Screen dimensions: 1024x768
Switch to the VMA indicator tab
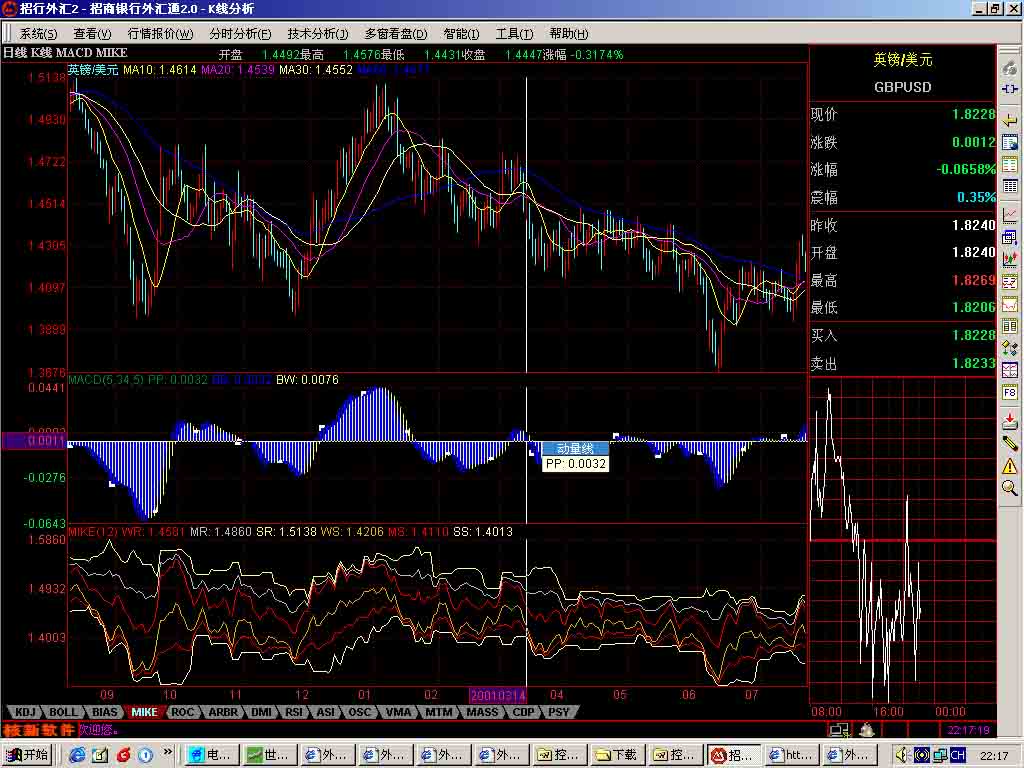tap(398, 712)
